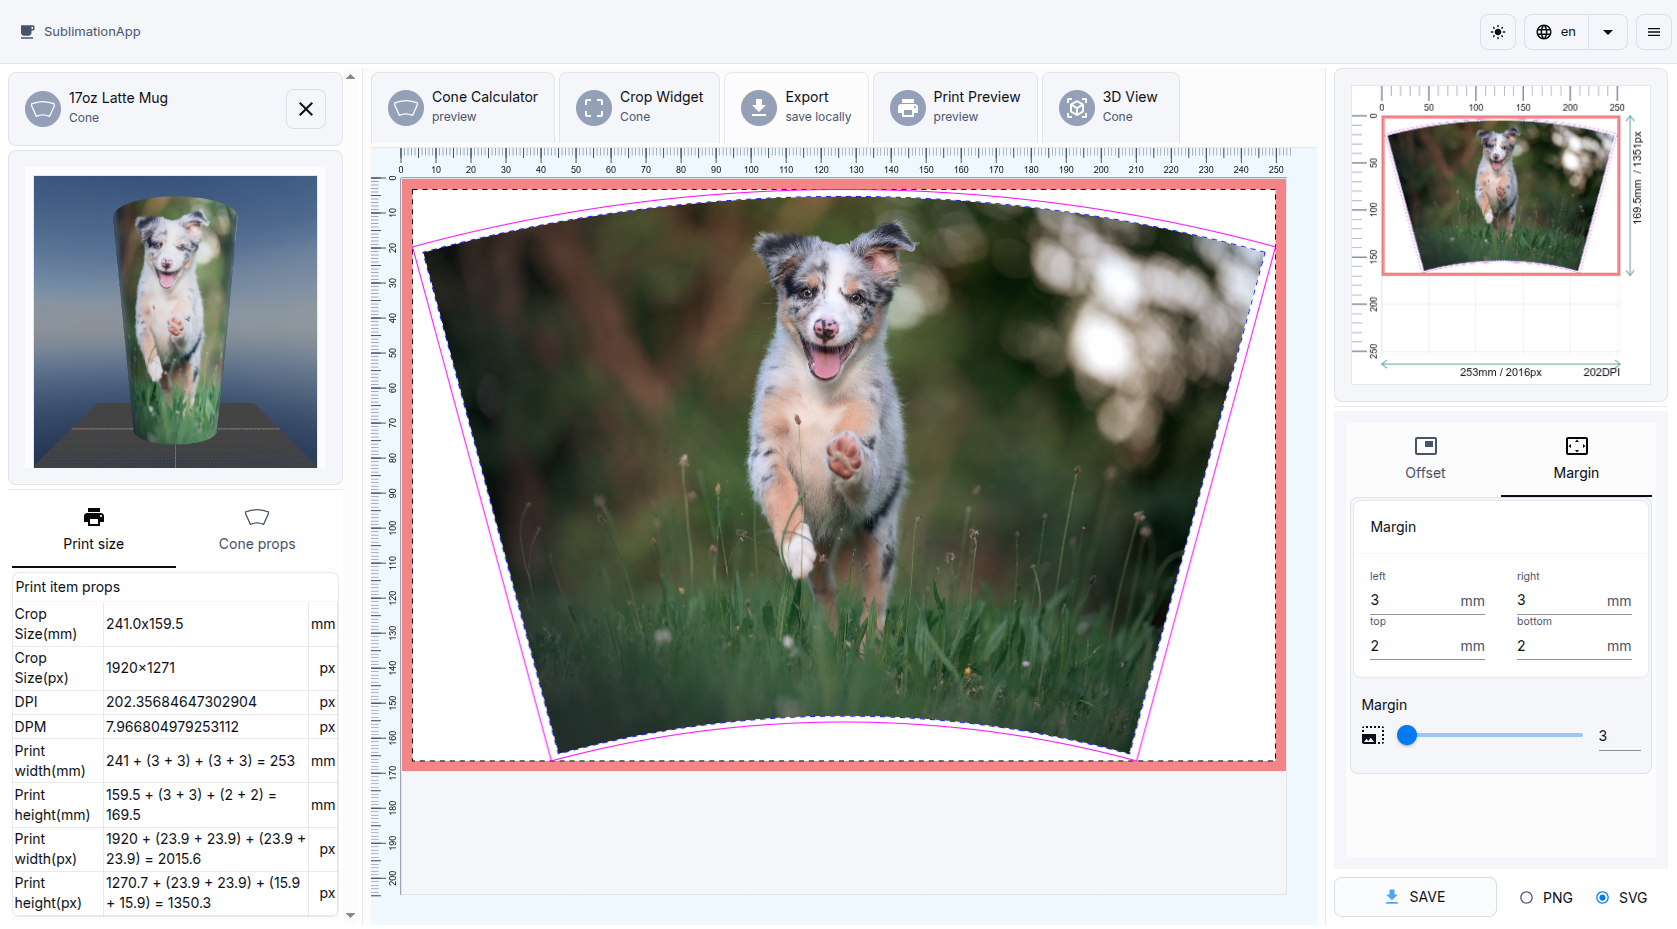
Task: Select SVG export format
Action: pos(1602,898)
